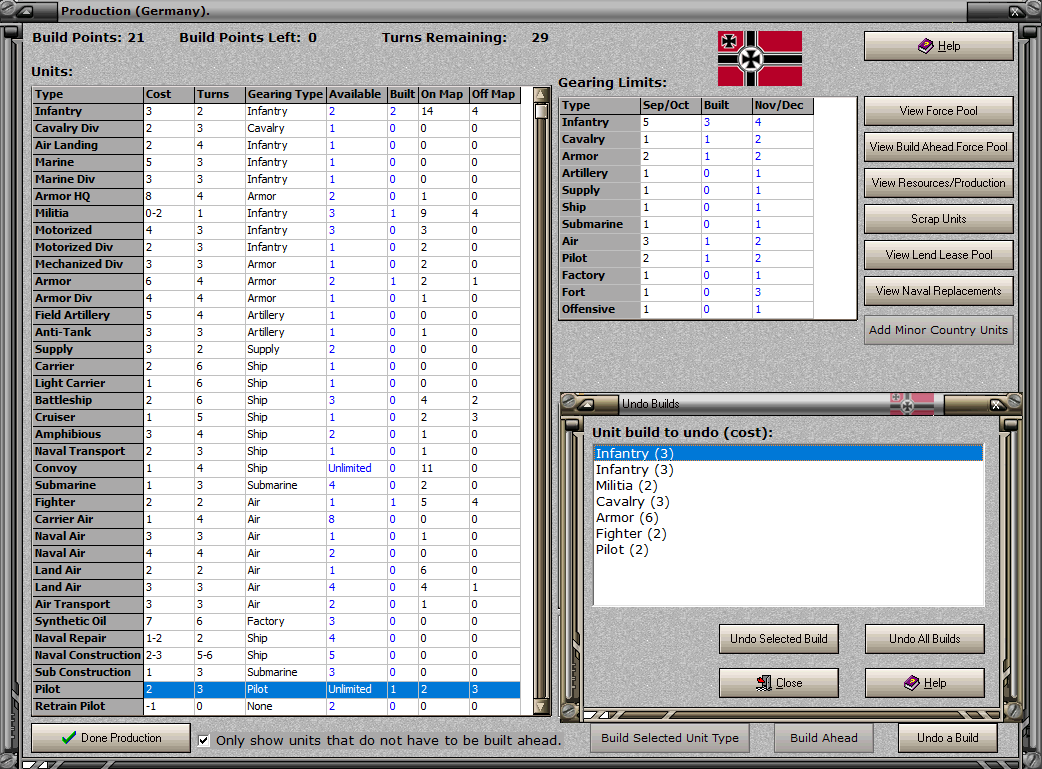Select second Infantry (3) in undo list
This screenshot has width=1042, height=769.
(x=788, y=469)
